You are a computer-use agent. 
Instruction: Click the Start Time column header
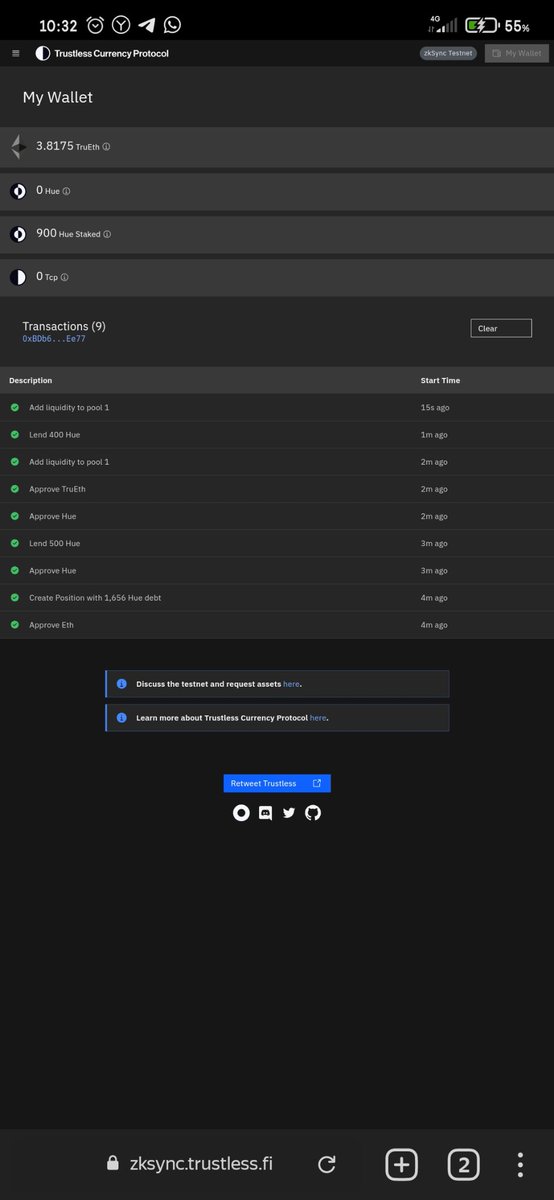click(440, 380)
